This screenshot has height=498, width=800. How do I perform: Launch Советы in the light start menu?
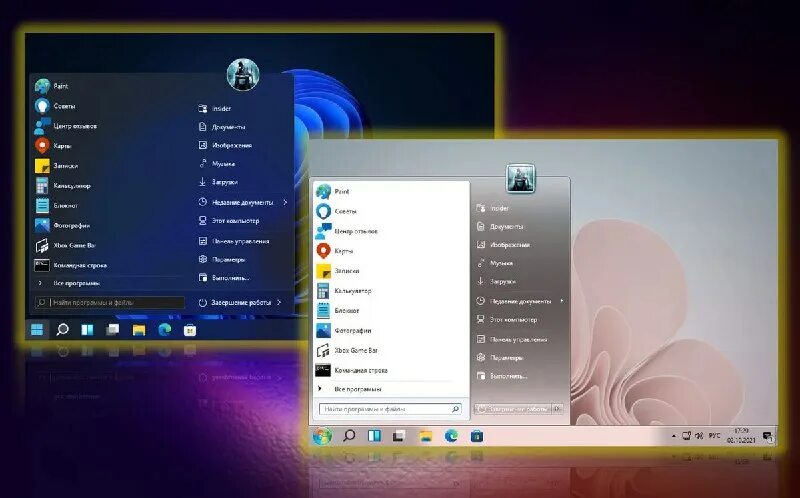tap(336, 212)
